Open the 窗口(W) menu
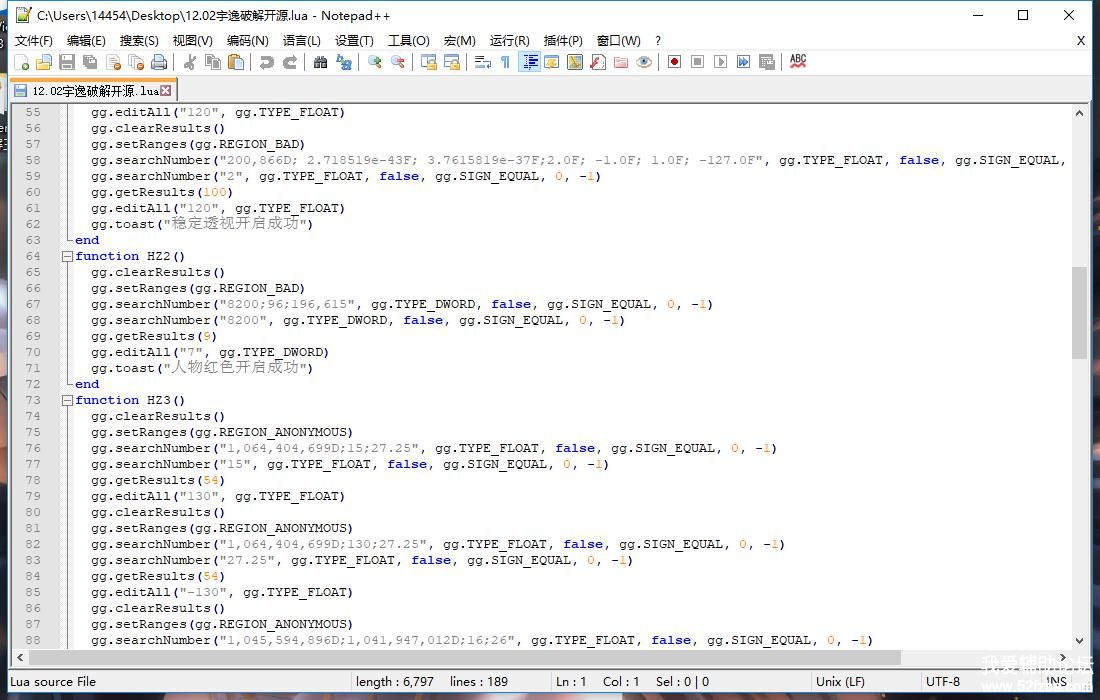The width and height of the screenshot is (1100, 700). (x=619, y=41)
